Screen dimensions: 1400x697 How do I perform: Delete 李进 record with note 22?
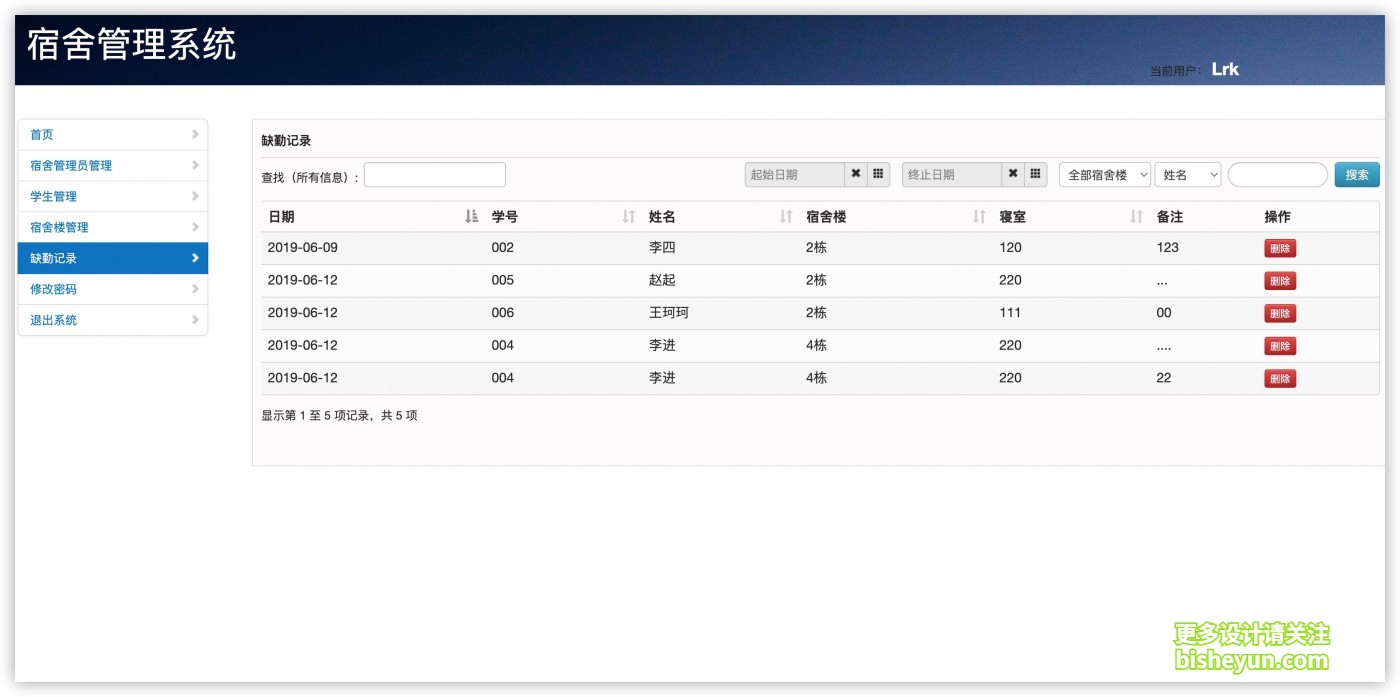pyautogui.click(x=1280, y=378)
